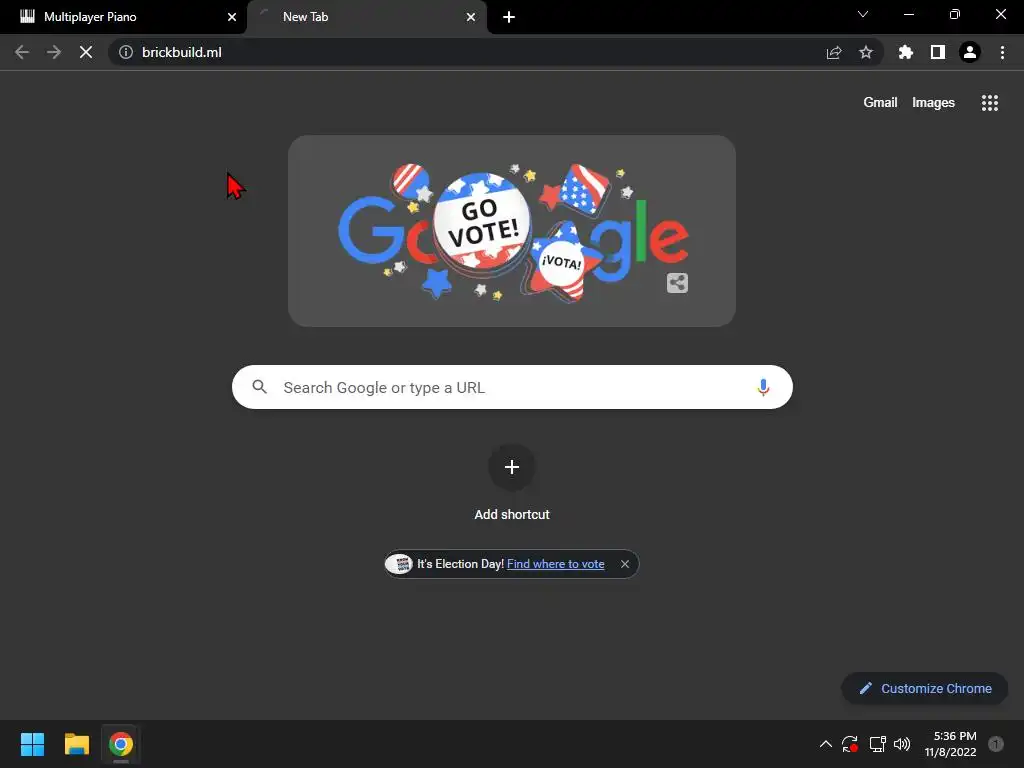The height and width of the screenshot is (768, 1024).
Task: Open the Google apps grid
Action: pos(990,103)
